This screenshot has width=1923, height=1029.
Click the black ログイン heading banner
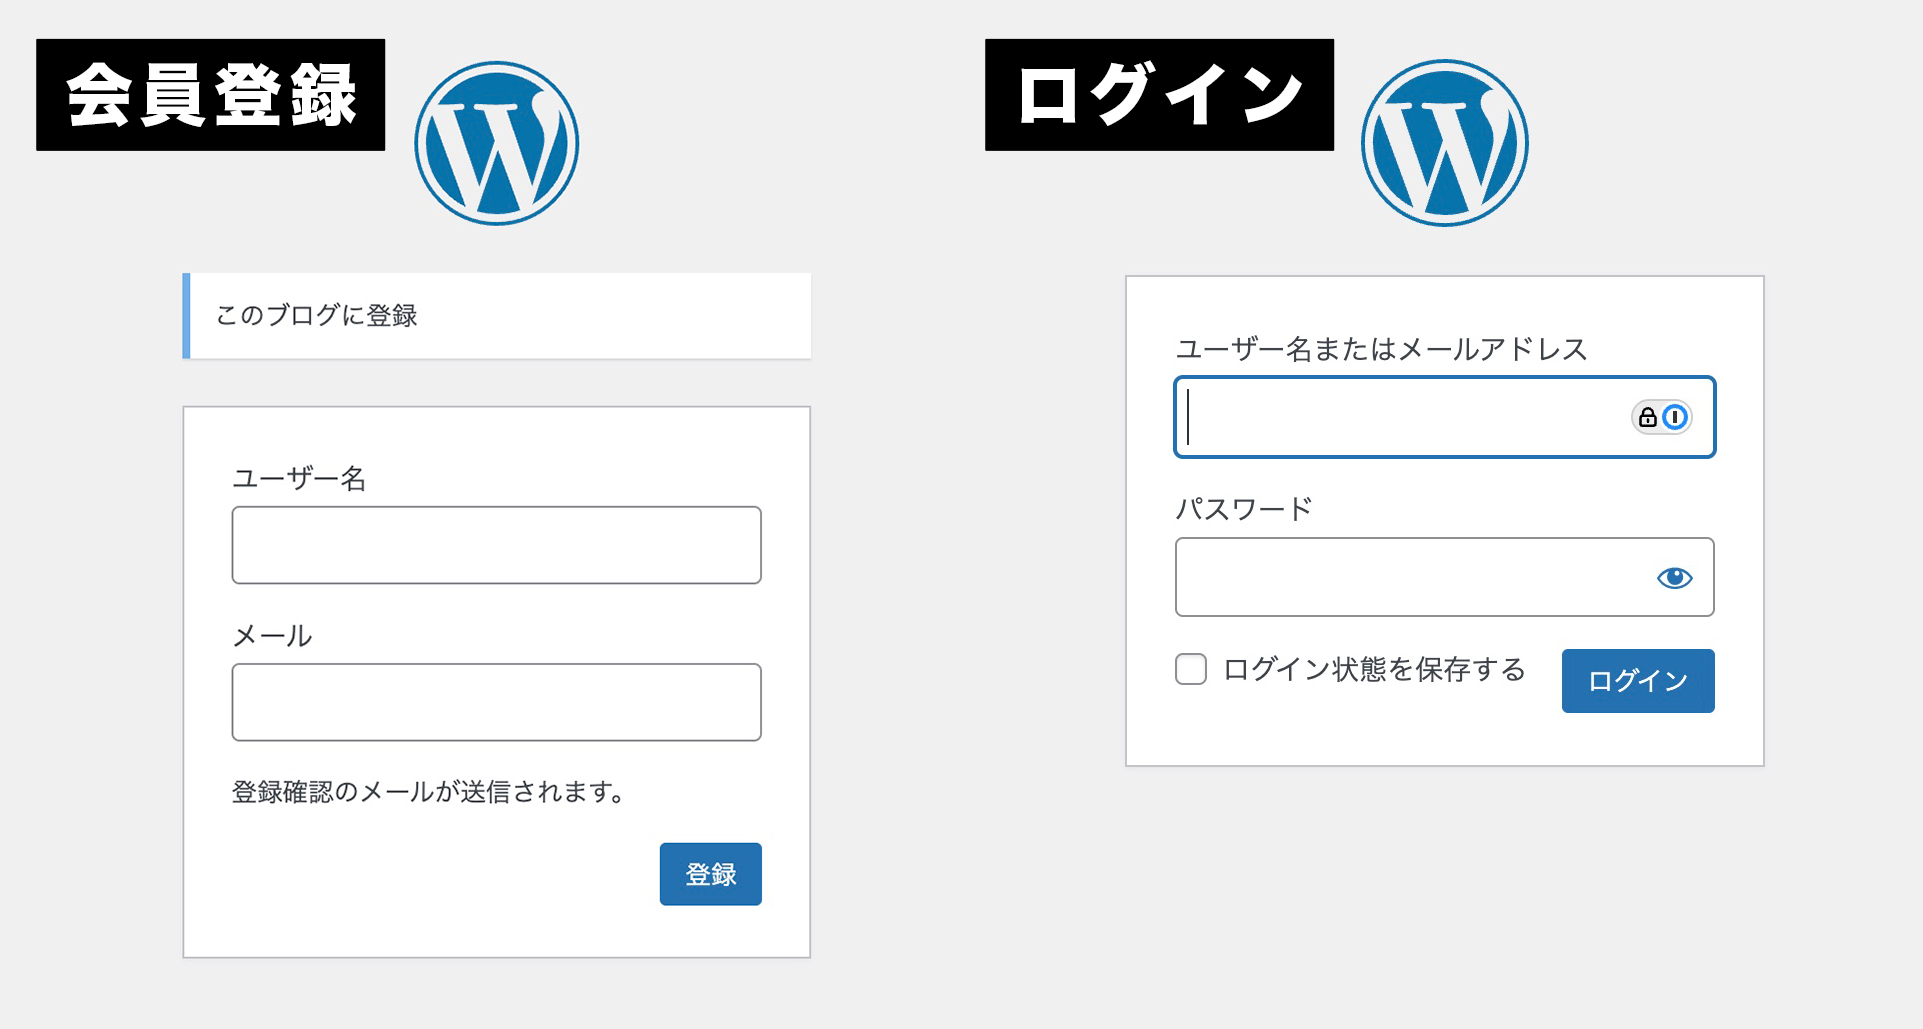1159,95
